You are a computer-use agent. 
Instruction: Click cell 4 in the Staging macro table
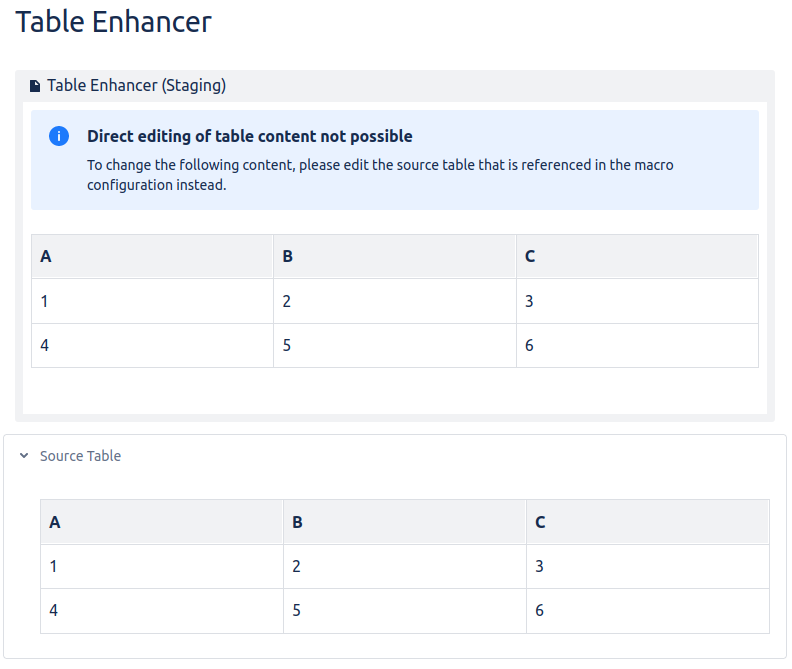45,346
